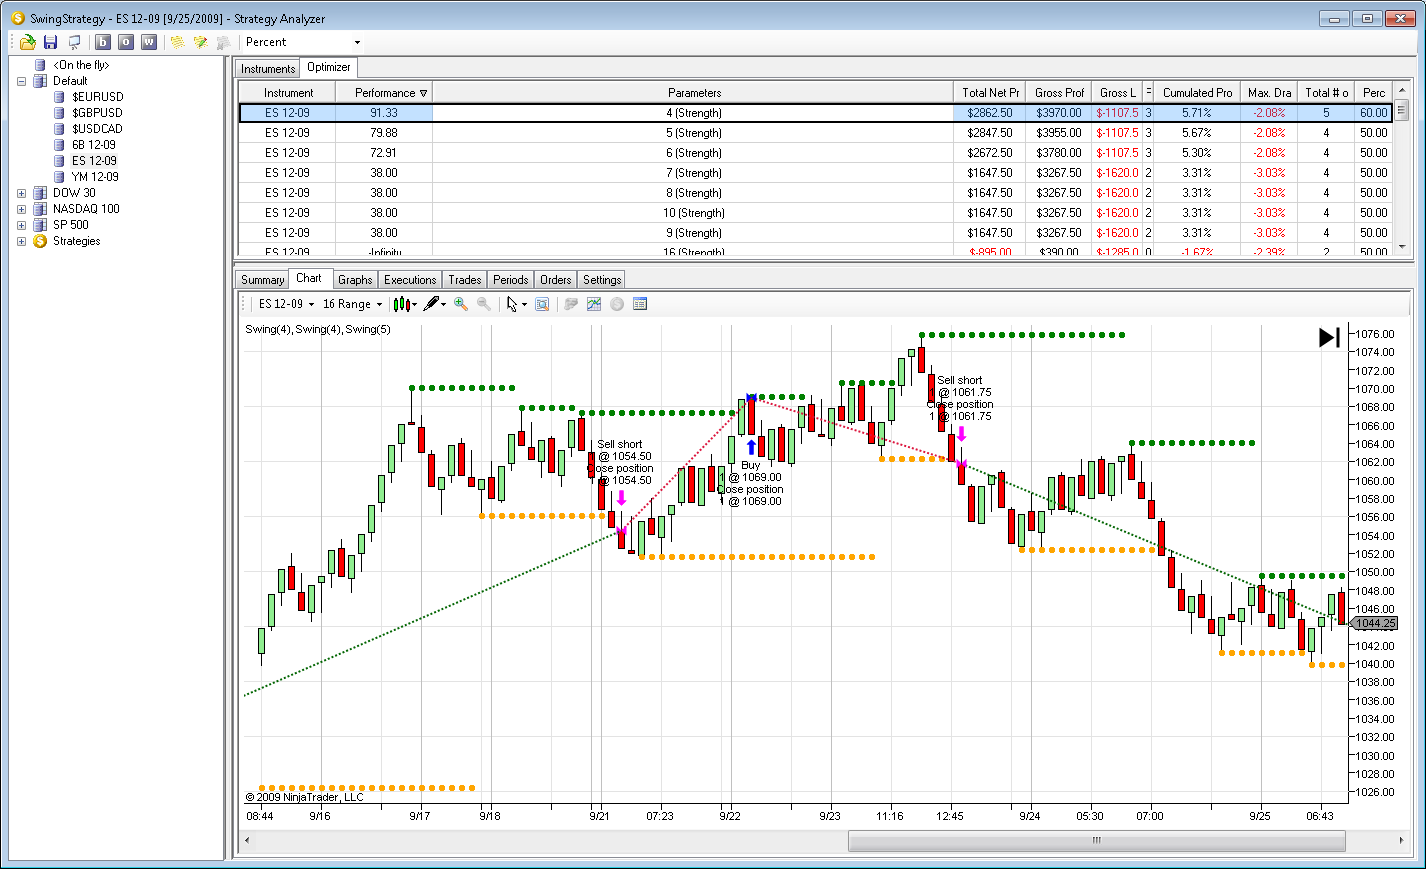Click the plain yellow note icon in the toolbar

[177, 42]
